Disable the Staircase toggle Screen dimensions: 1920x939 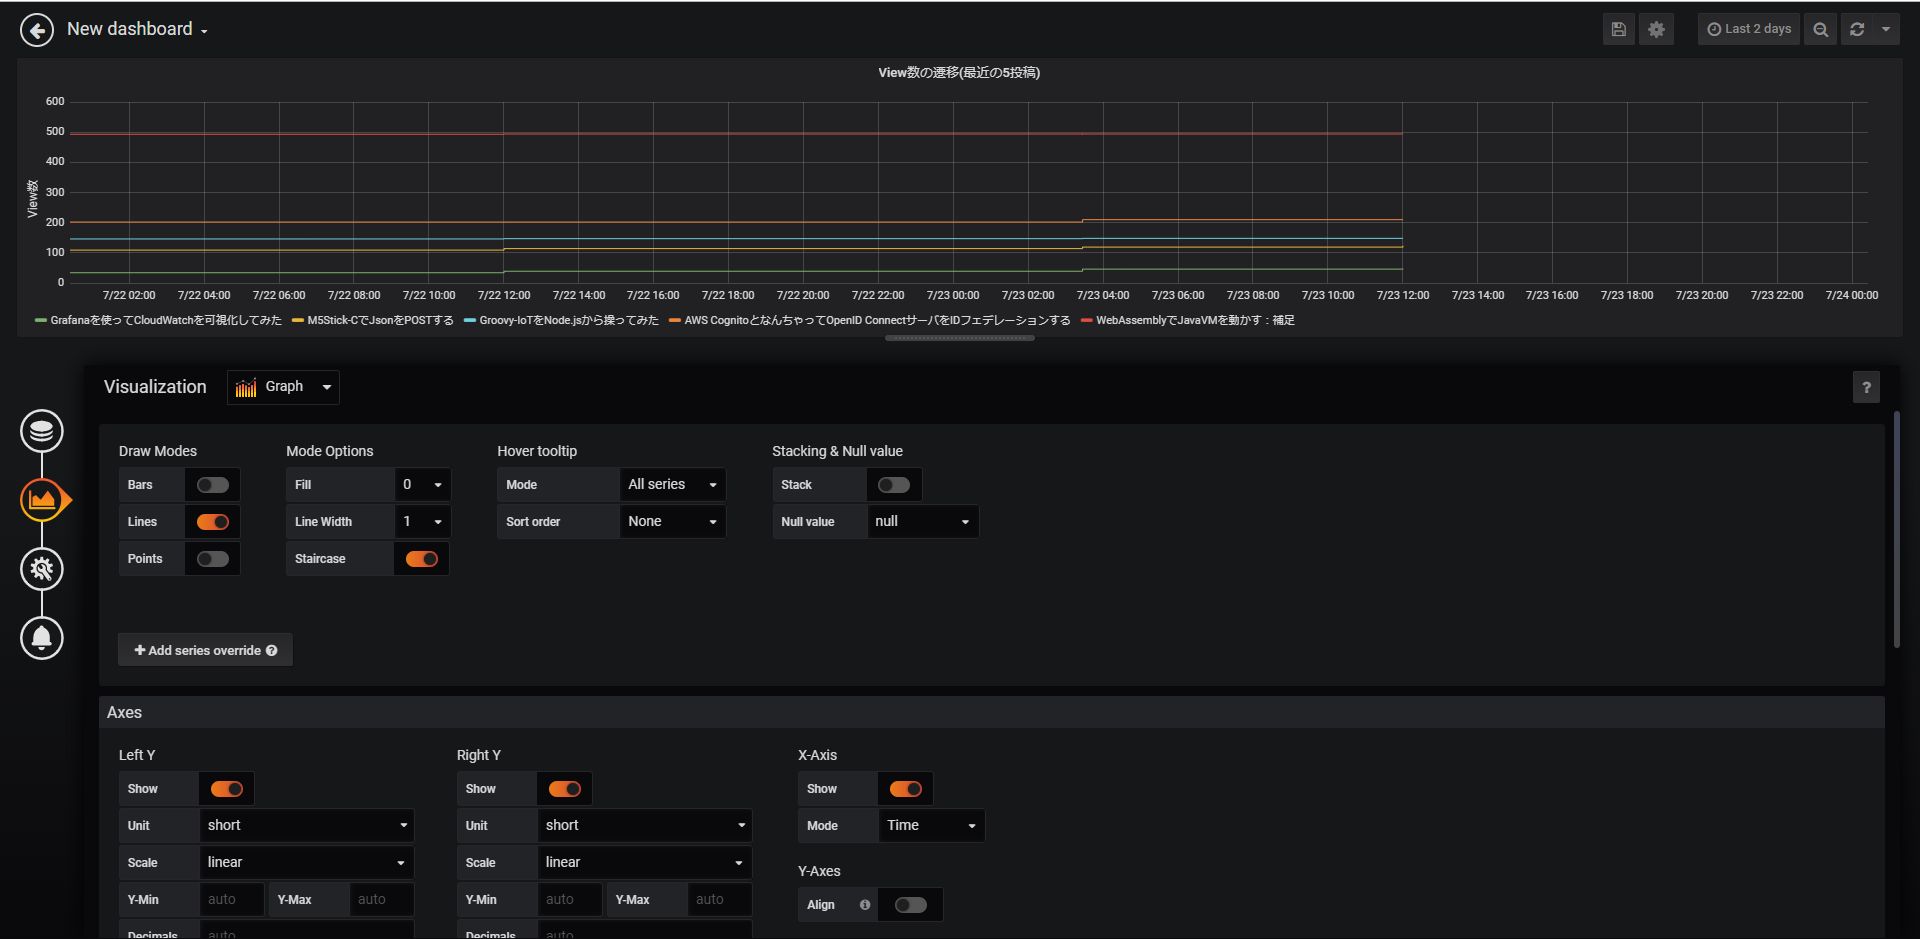[421, 559]
